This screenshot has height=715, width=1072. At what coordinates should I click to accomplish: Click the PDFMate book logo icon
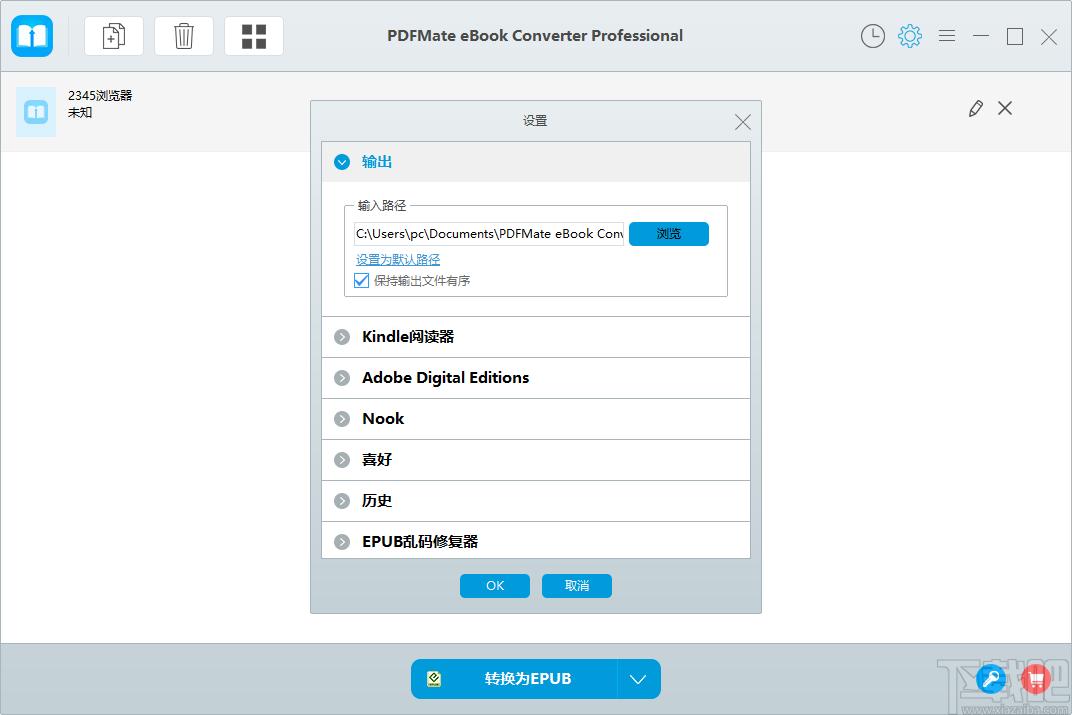pyautogui.click(x=32, y=36)
